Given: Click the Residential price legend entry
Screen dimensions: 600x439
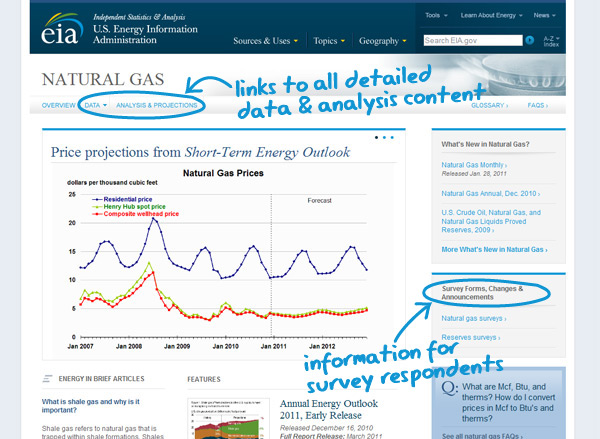Looking at the screenshot, I should coord(122,199).
